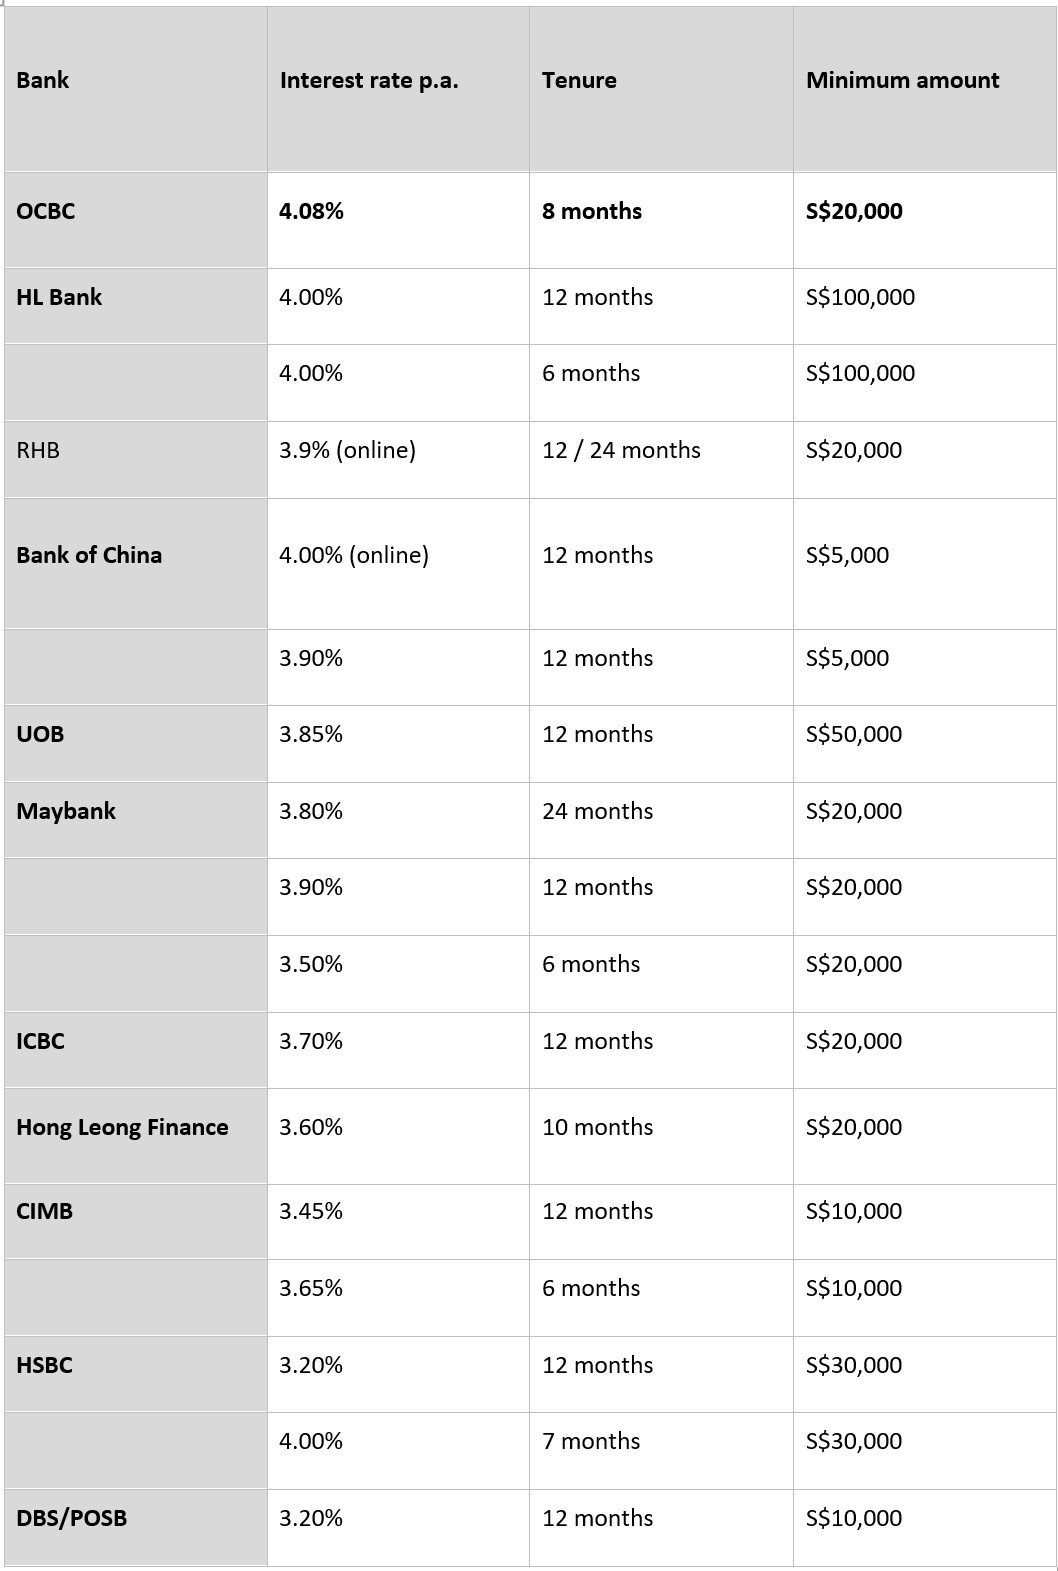Viewport: 1058px width, 1571px height.
Task: Select the HL Bank row label
Action: pos(135,306)
